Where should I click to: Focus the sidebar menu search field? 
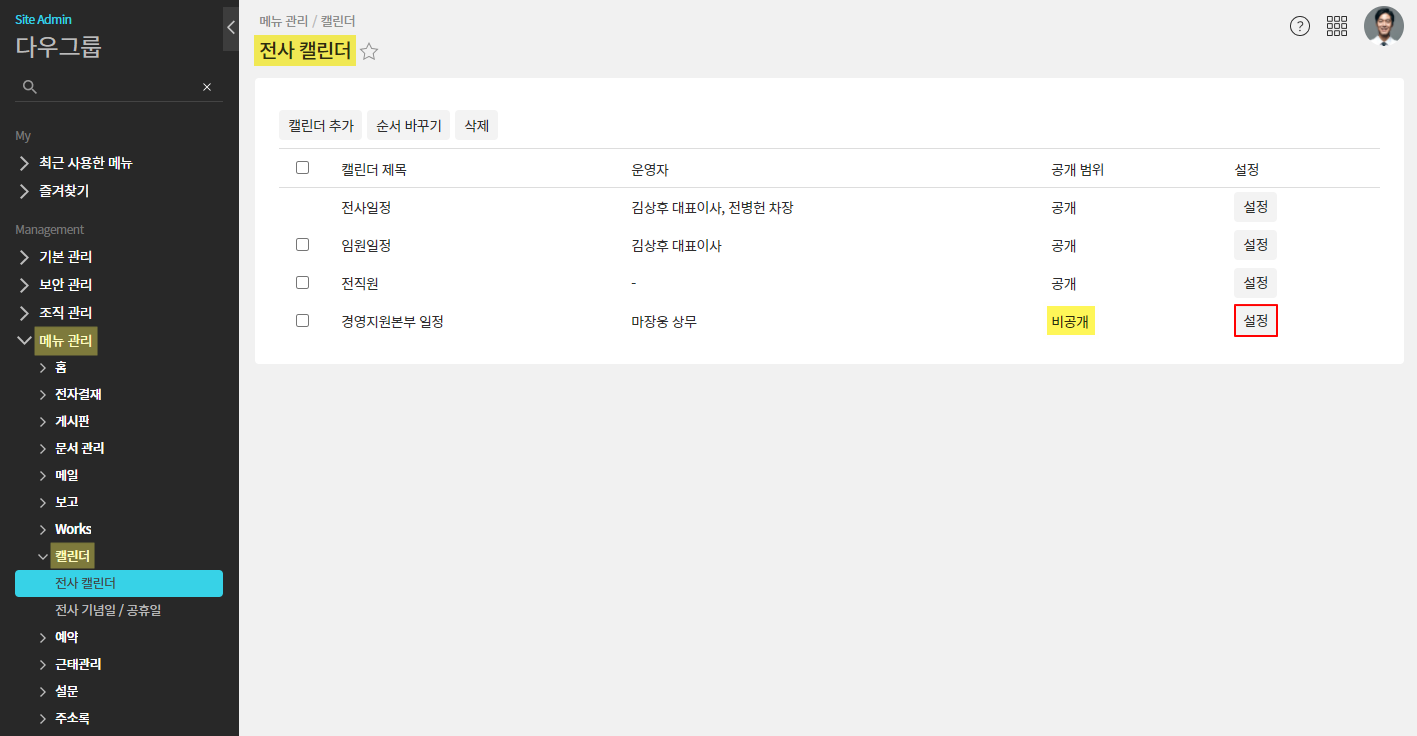point(118,87)
